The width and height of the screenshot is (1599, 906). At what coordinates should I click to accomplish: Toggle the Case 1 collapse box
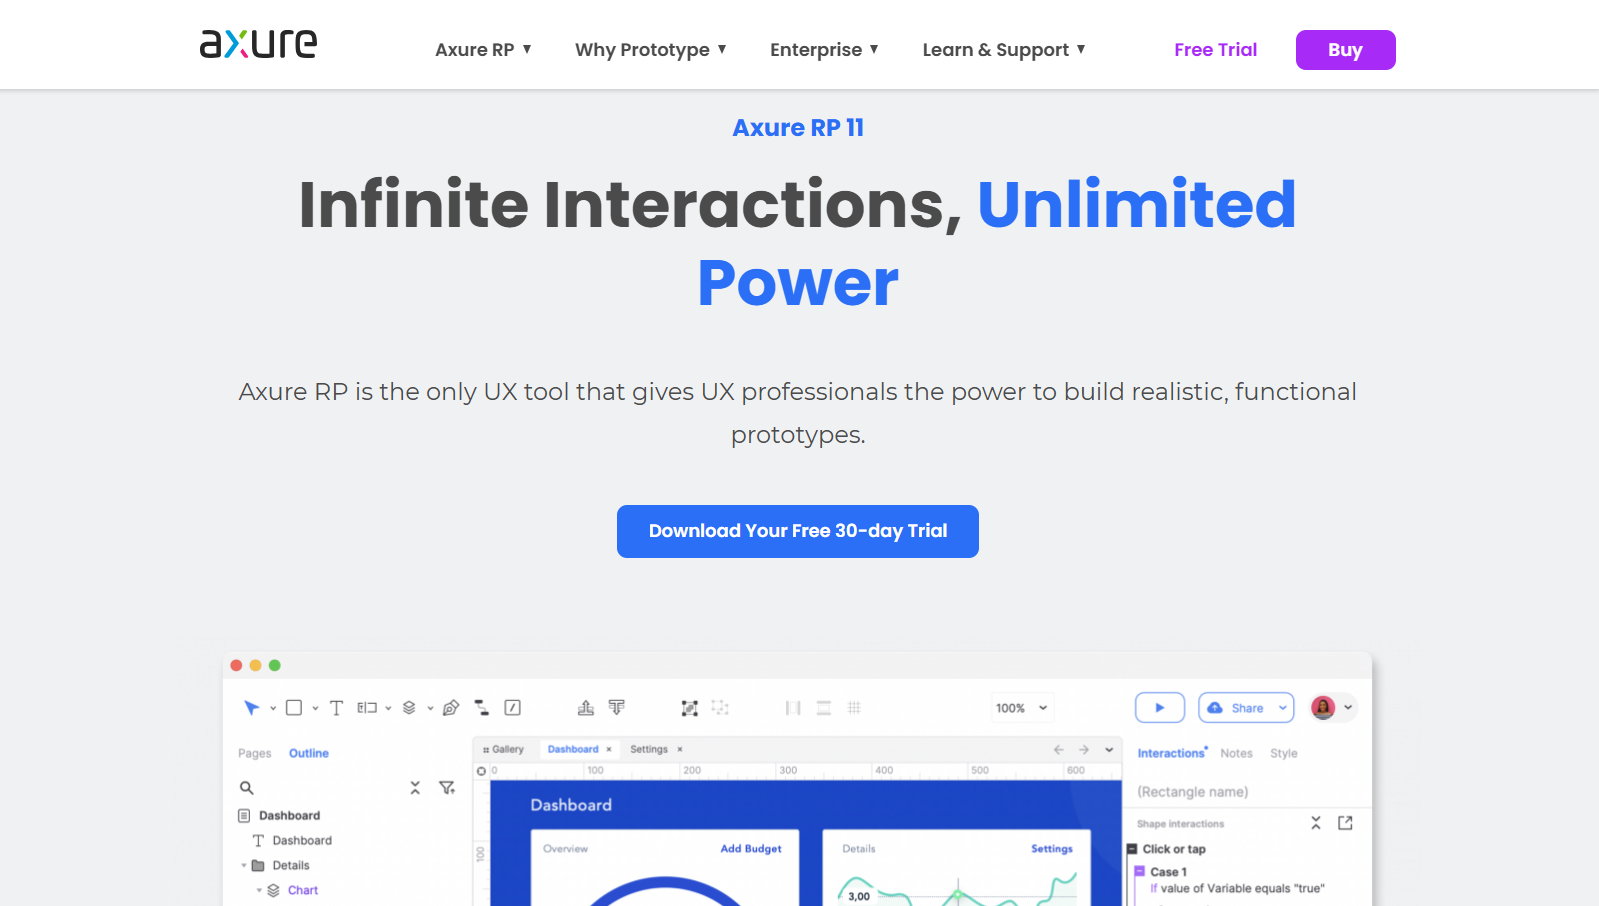coord(1139,871)
